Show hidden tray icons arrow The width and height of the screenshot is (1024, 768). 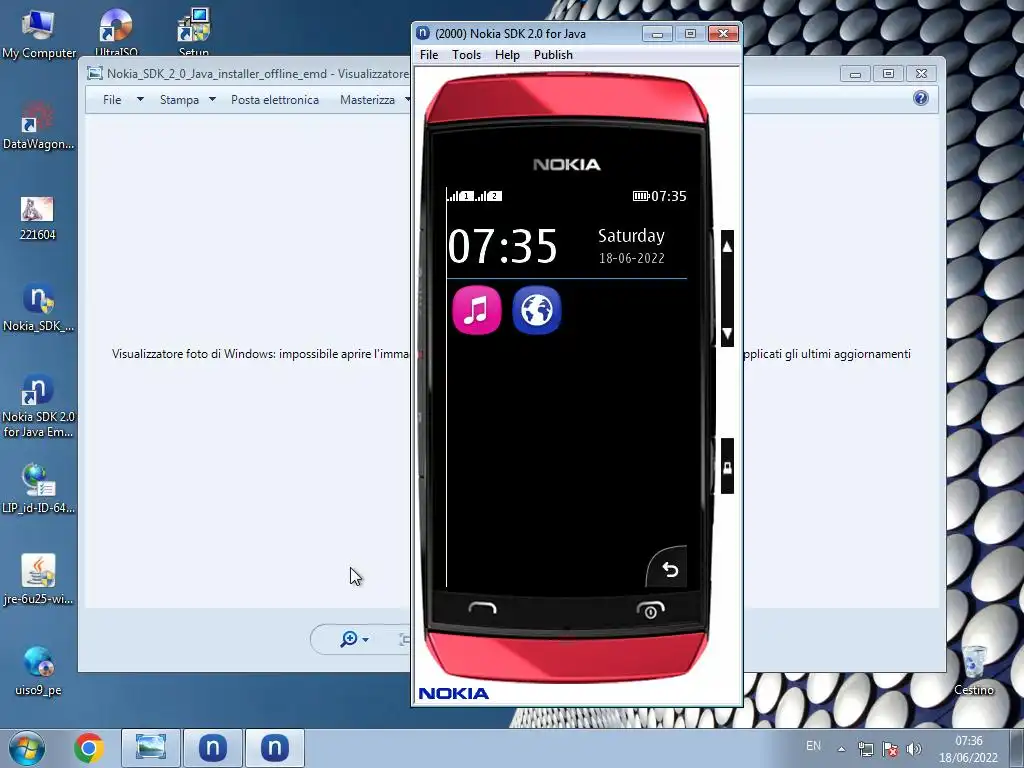coord(841,749)
